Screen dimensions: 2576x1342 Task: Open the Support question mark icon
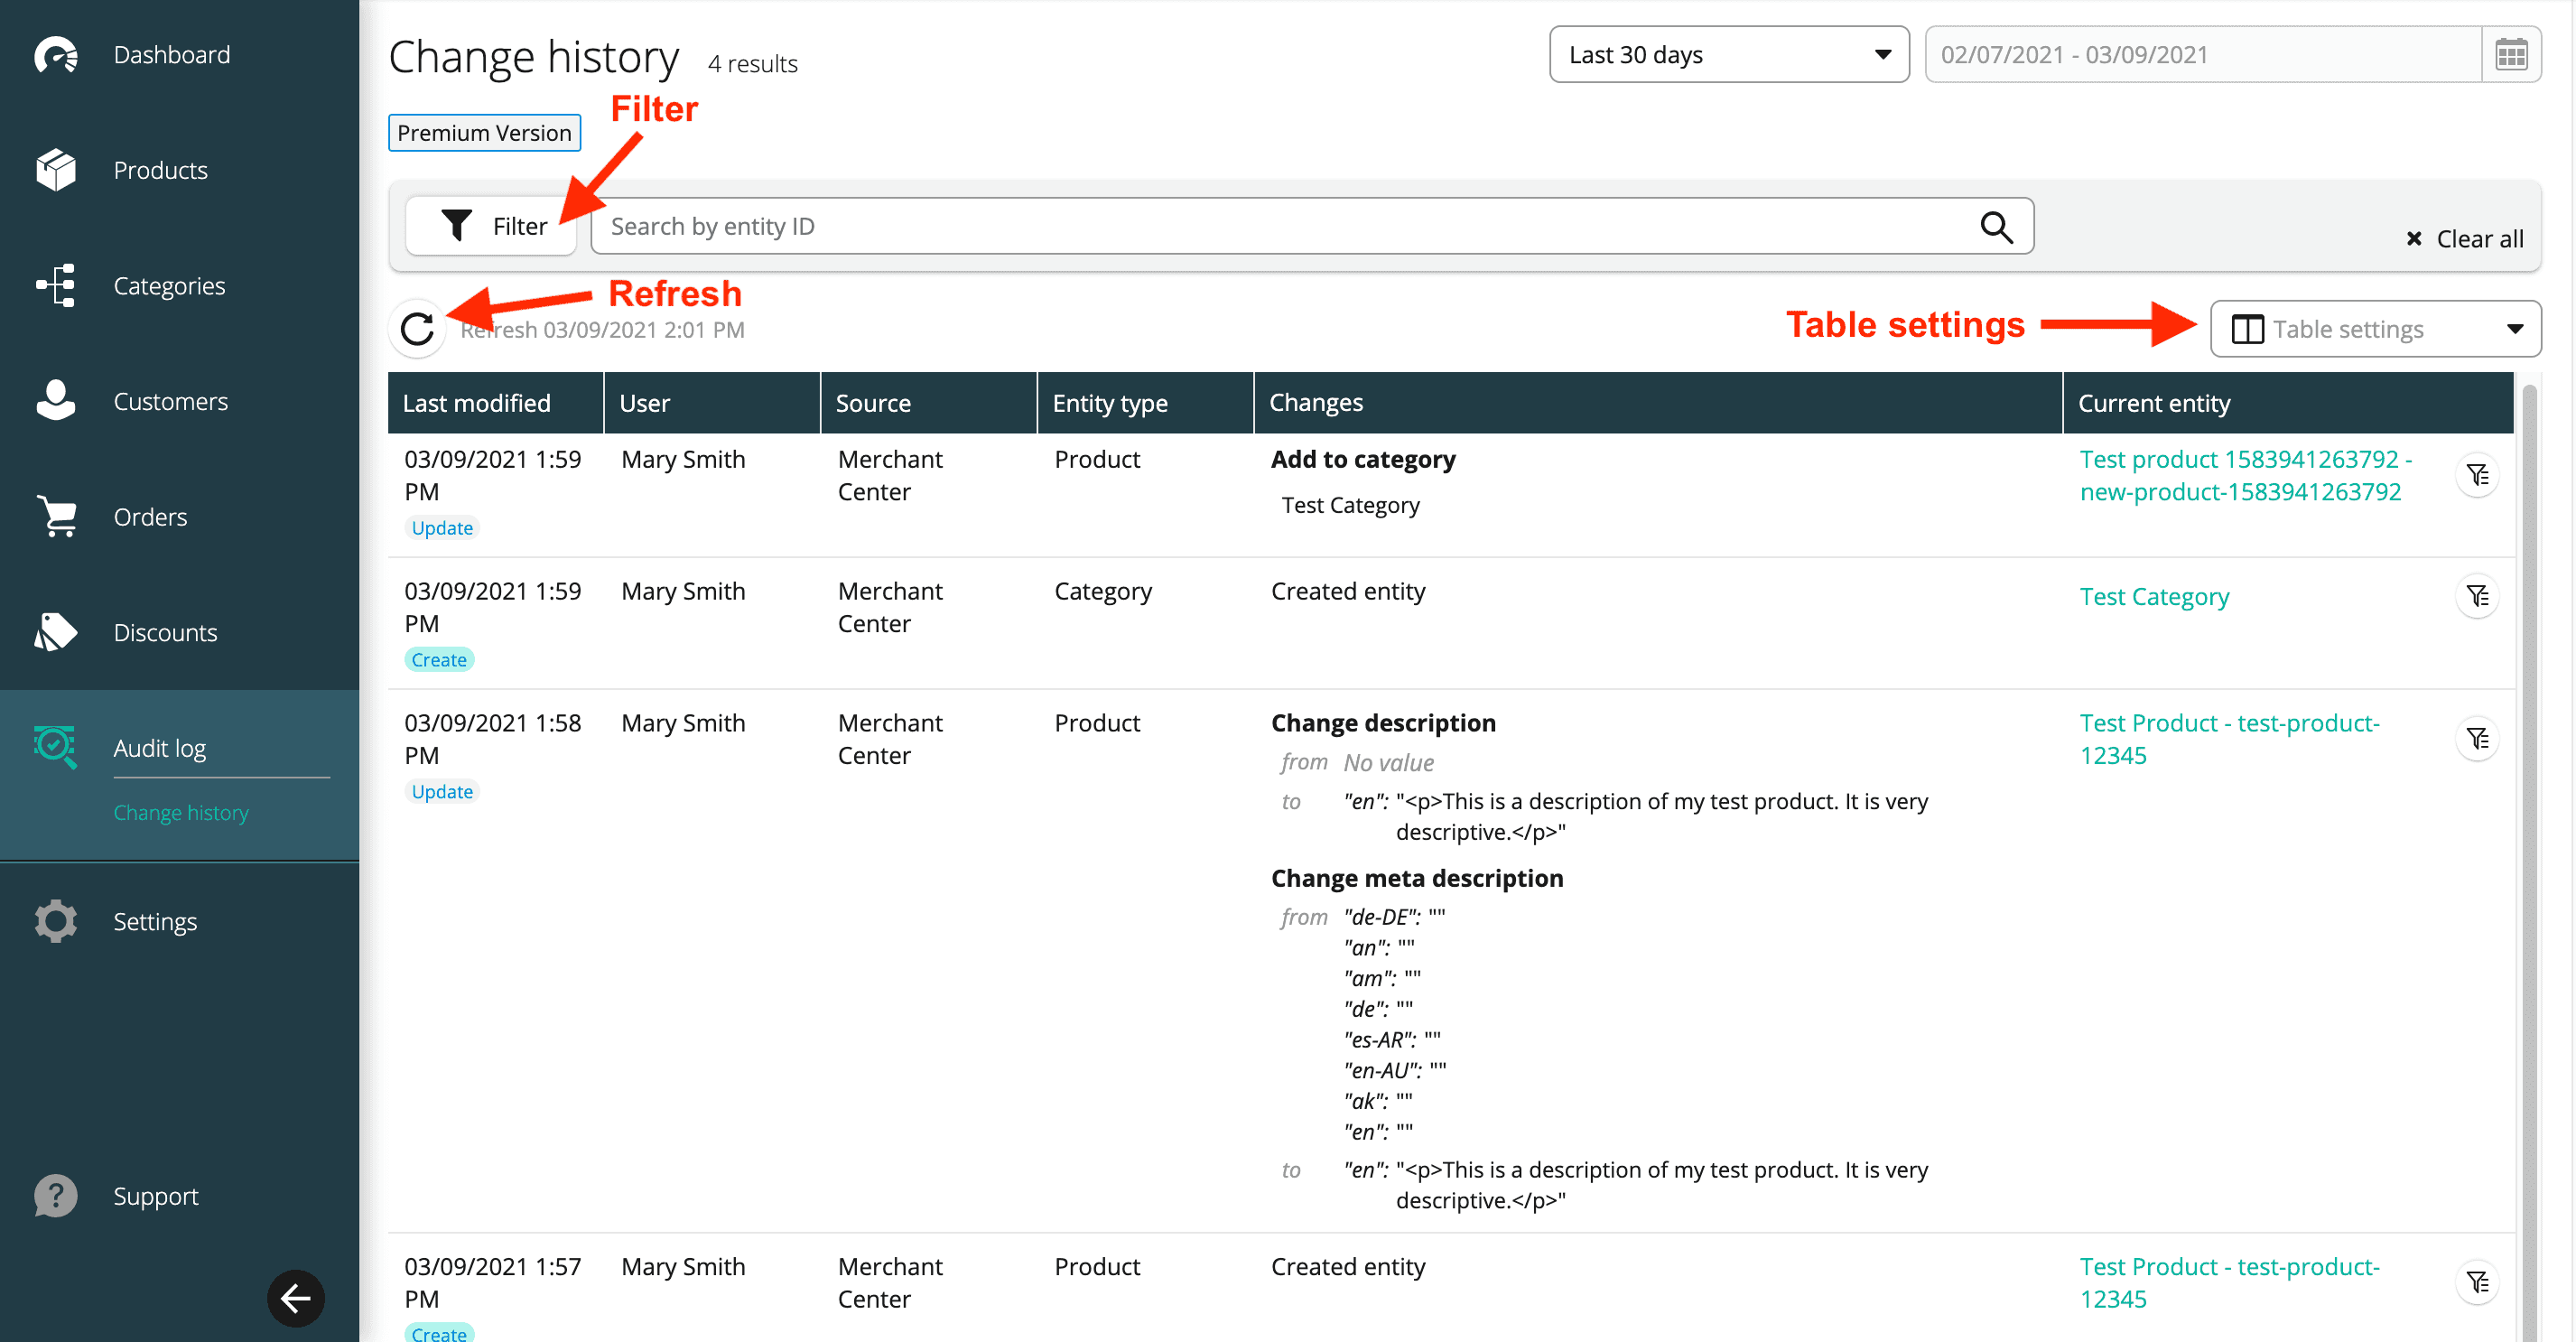tap(56, 1196)
